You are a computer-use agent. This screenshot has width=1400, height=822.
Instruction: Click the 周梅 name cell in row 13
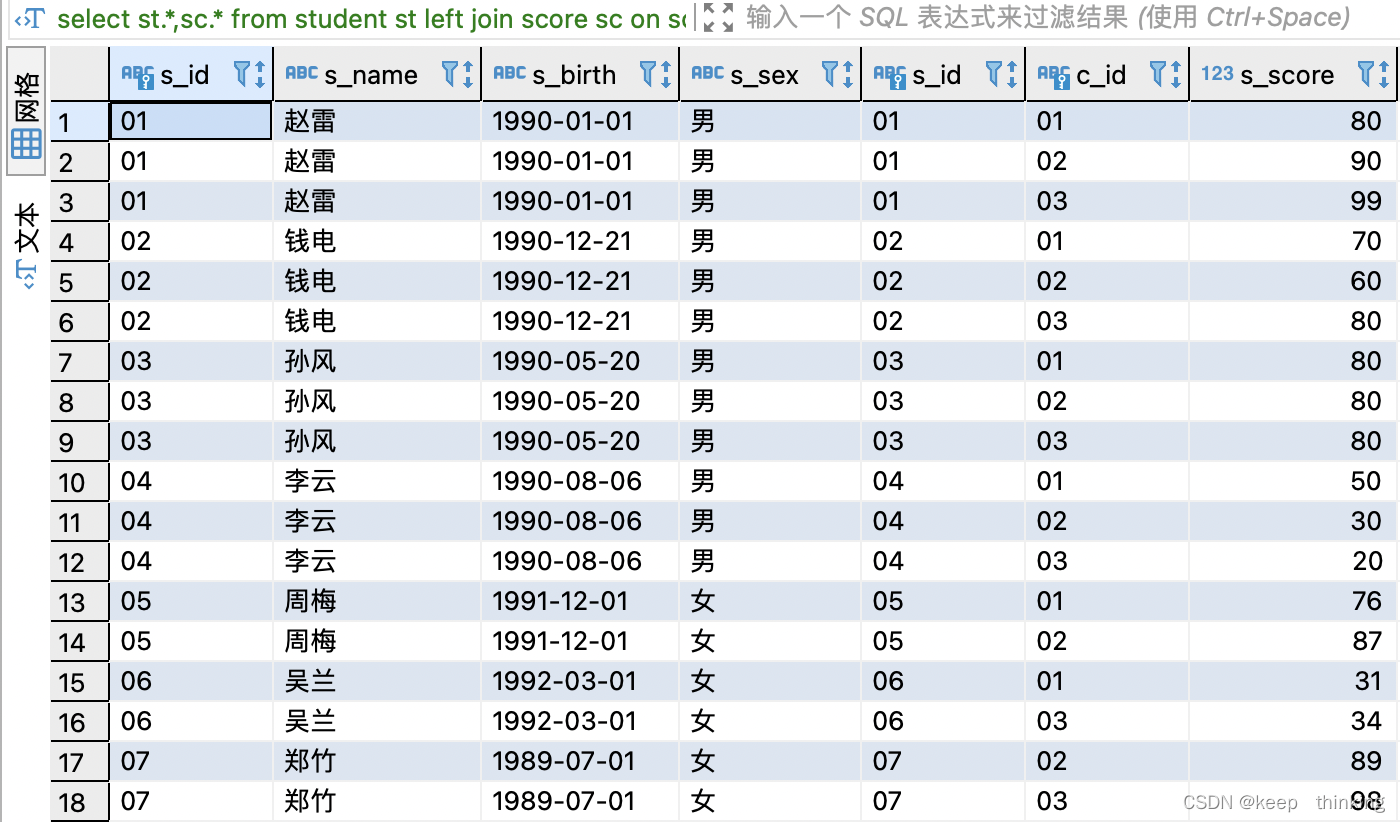tap(377, 601)
